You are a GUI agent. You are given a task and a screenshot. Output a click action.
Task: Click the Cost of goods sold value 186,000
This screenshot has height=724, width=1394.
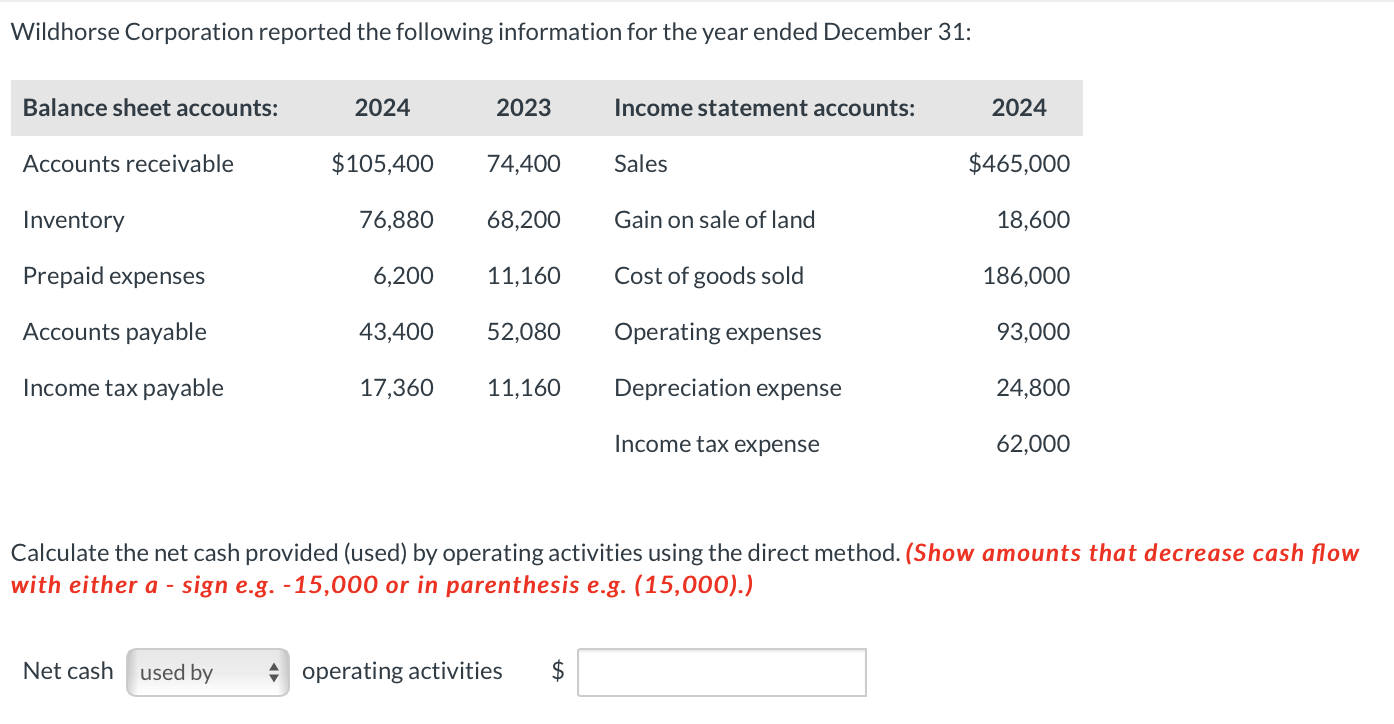pos(1027,276)
